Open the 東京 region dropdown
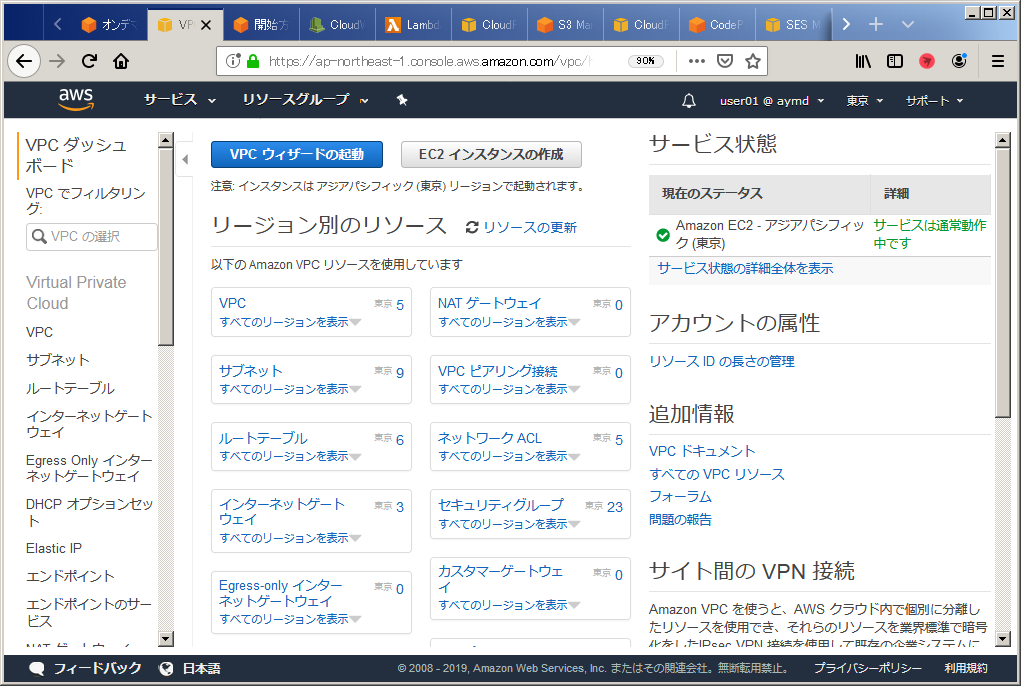1021x686 pixels. 864,101
